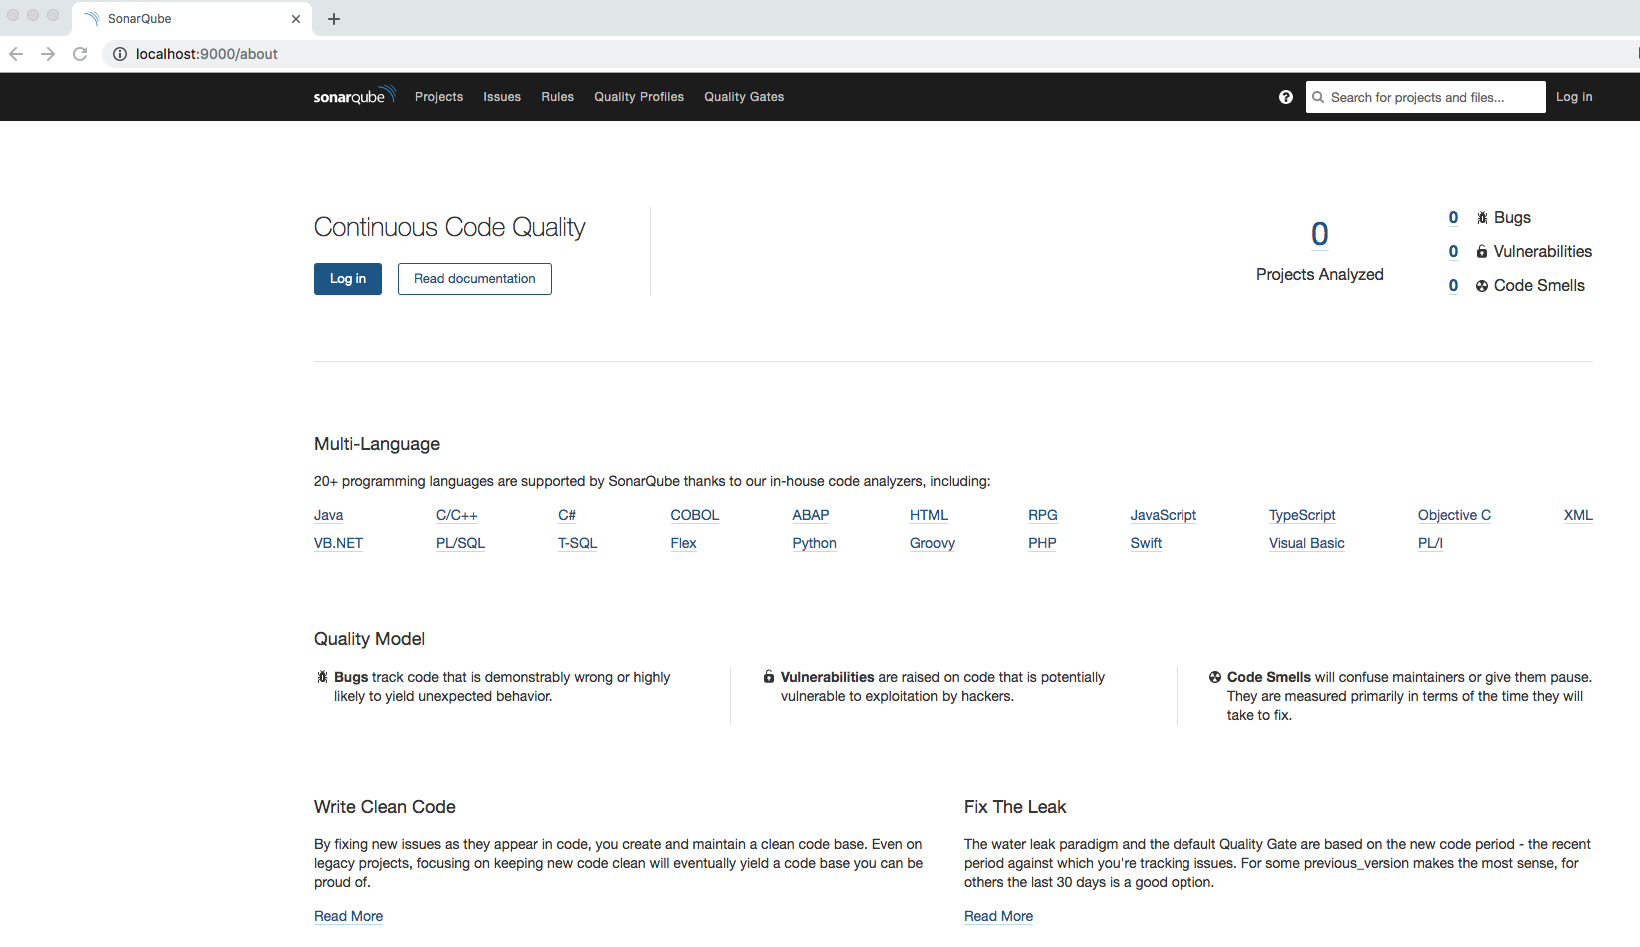Open the PHP language link
Image resolution: width=1640 pixels, height=947 pixels.
[1042, 543]
